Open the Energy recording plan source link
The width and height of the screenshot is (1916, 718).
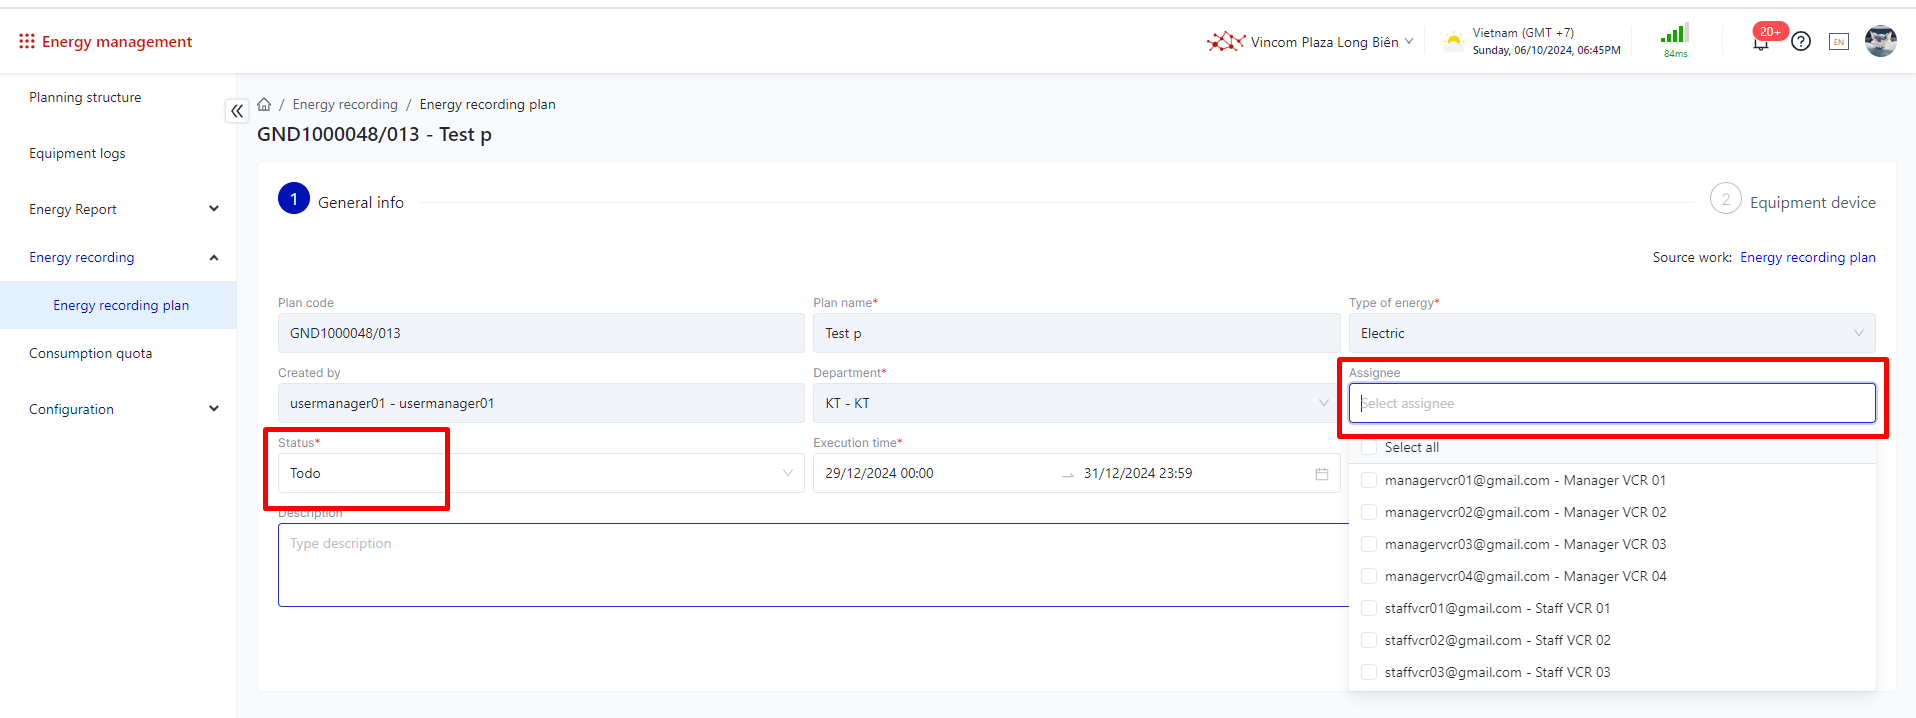point(1807,257)
